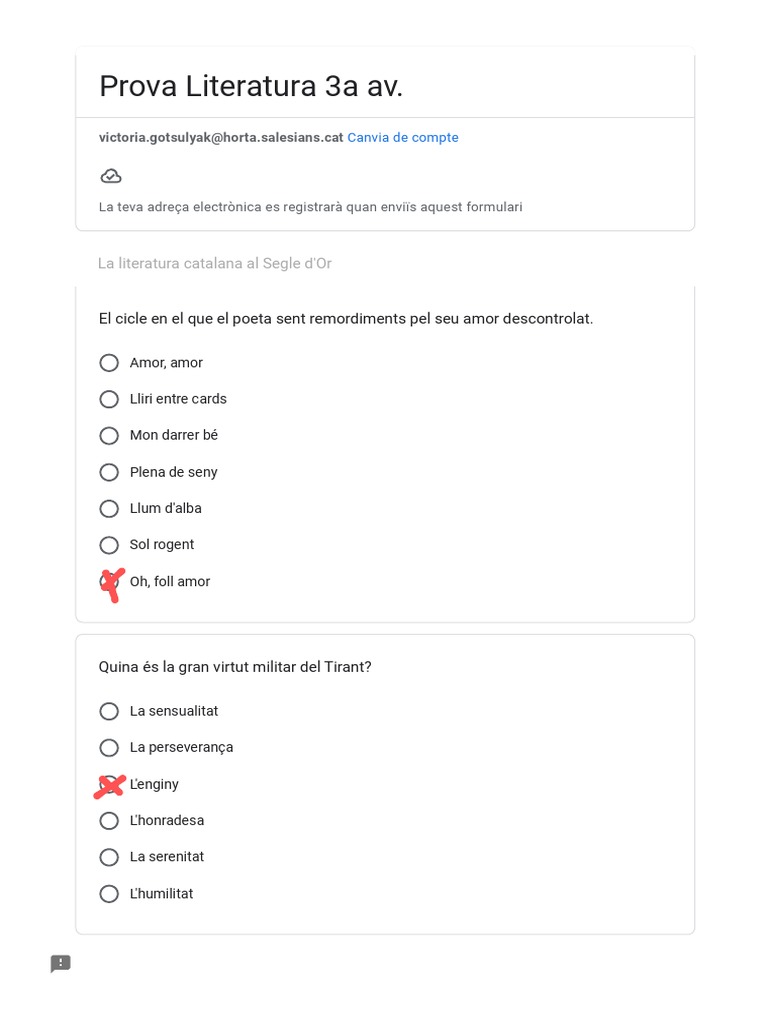Click the La literatura catalana section heading

[x=215, y=264]
